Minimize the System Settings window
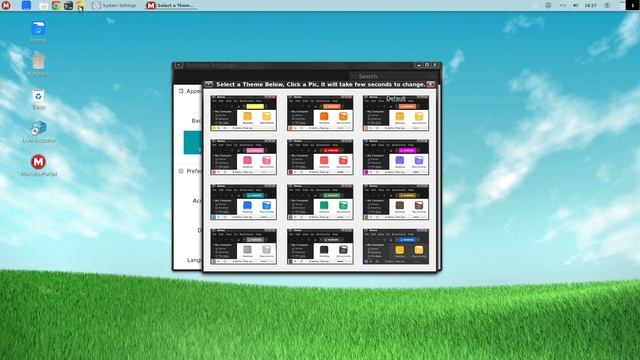Viewport: 640px width, 360px height. (x=419, y=65)
